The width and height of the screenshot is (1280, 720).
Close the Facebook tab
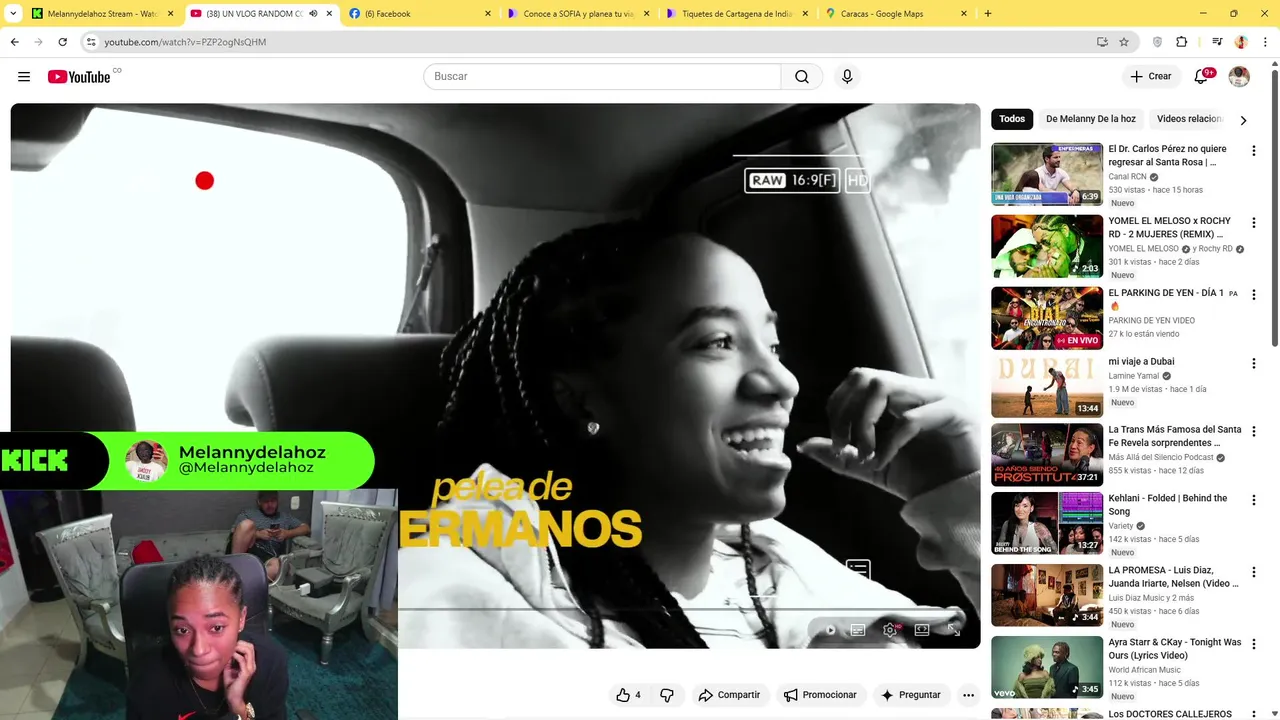coord(488,14)
